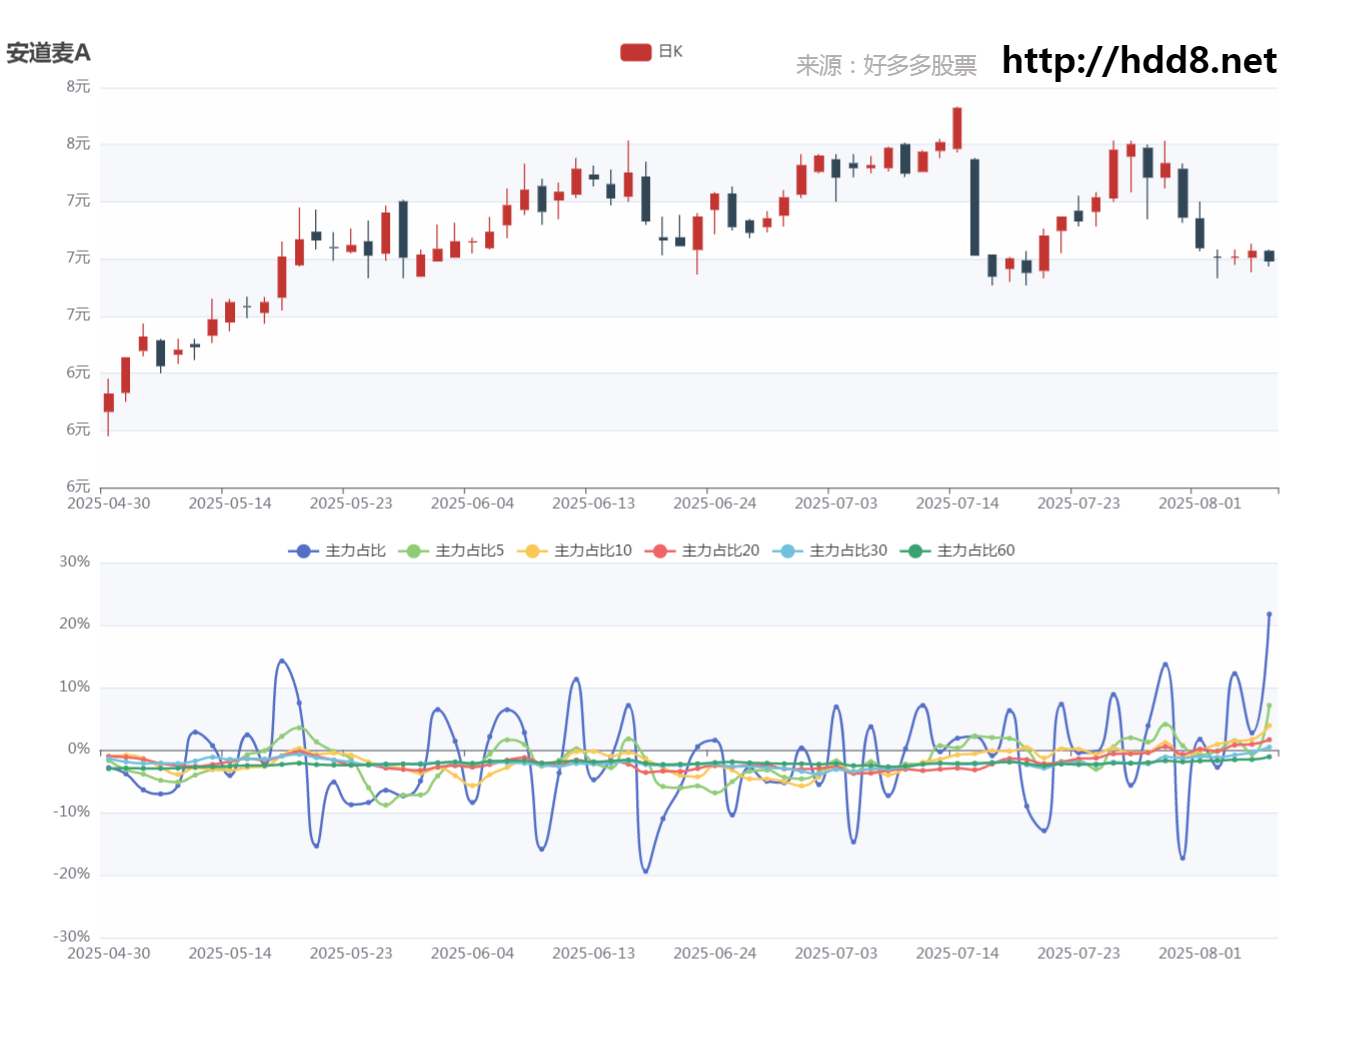This screenshot has width=1365, height=1037.
Task: Select 2025-05-14 on the candlestick chart axis
Action: click(x=230, y=503)
